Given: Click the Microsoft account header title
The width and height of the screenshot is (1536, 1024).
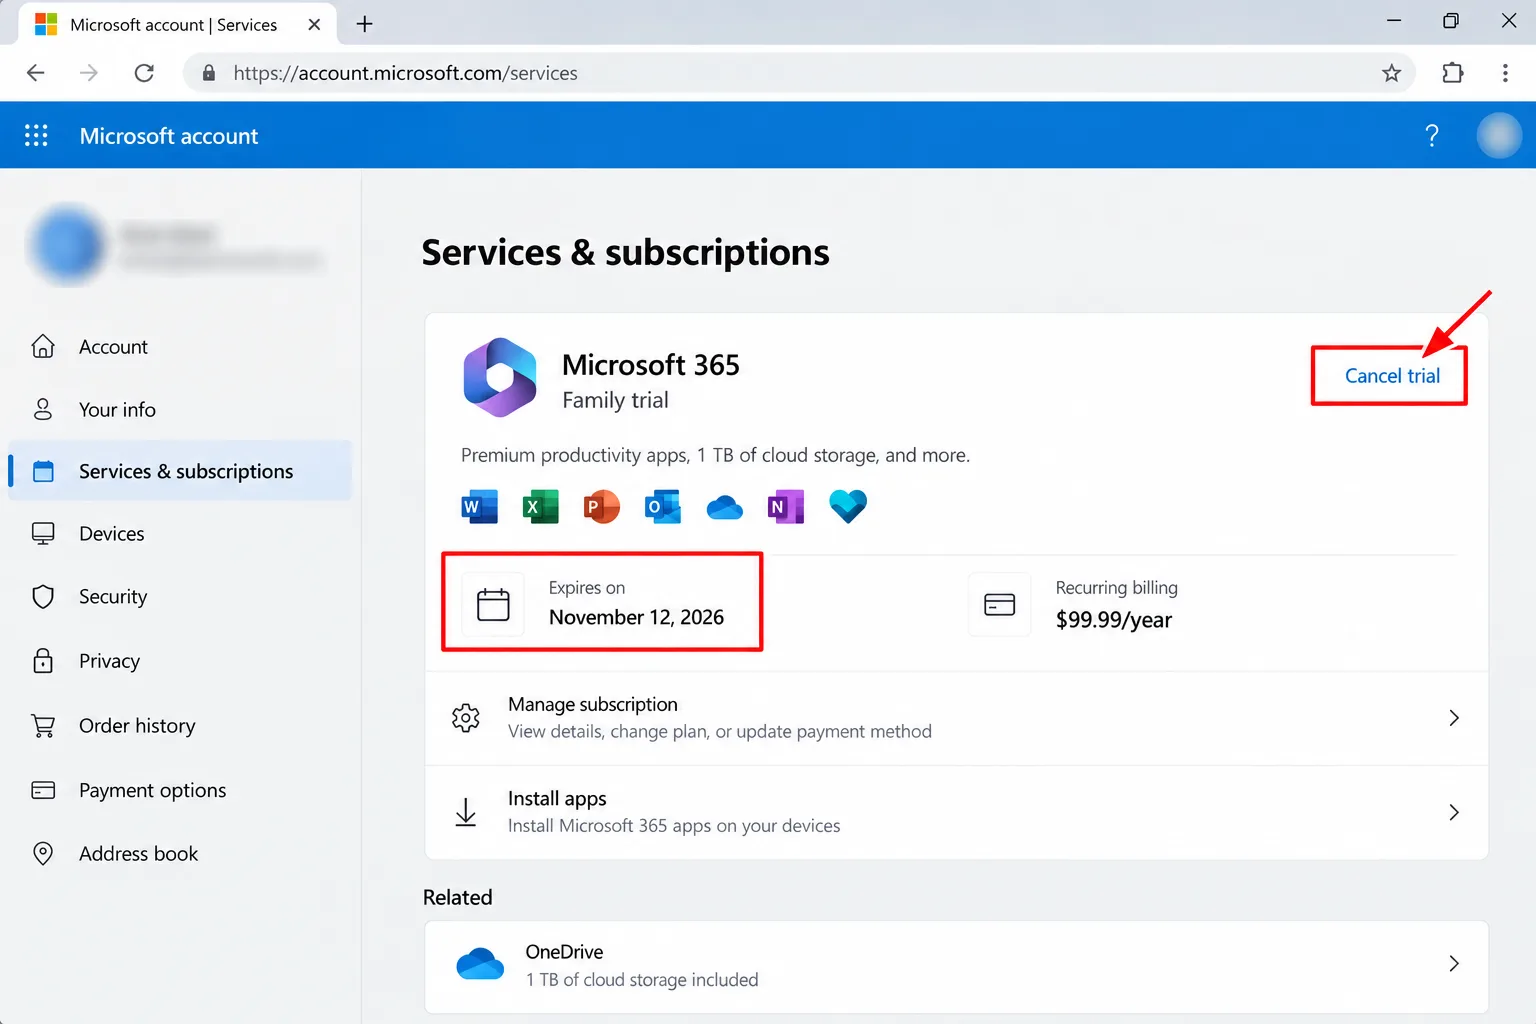Looking at the screenshot, I should click(x=169, y=136).
